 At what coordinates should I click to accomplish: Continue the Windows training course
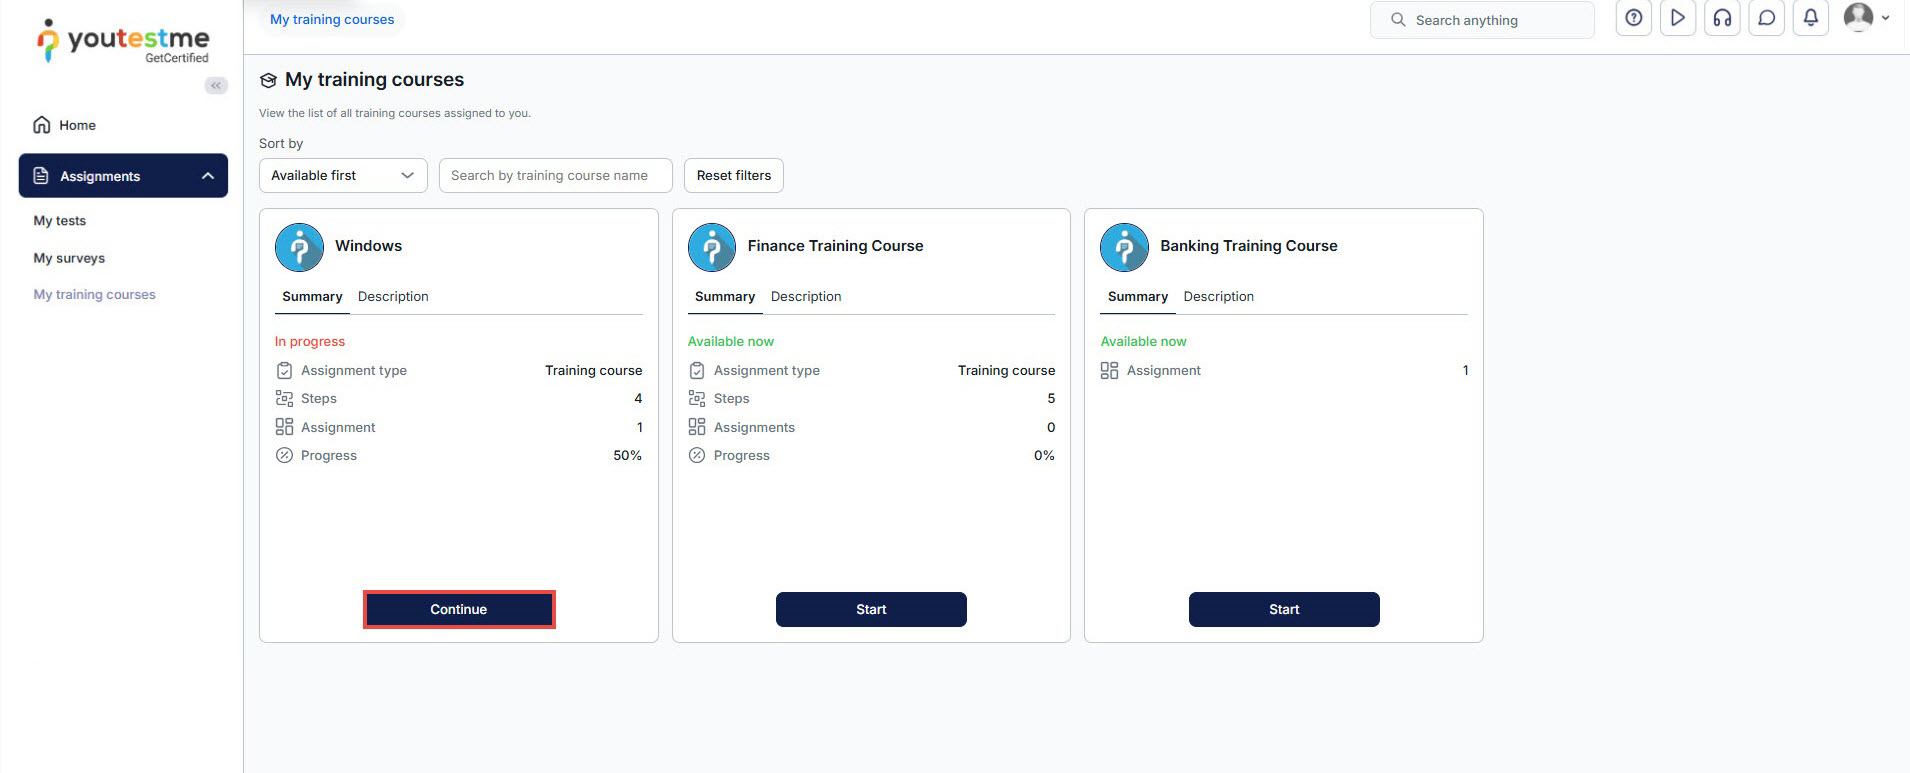point(459,610)
